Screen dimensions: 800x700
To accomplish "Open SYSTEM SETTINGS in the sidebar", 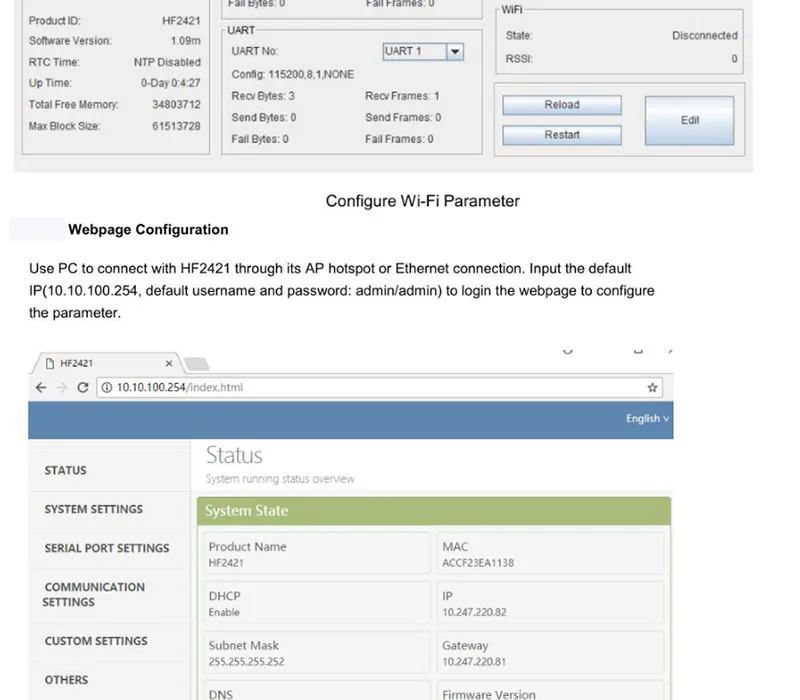I will (94, 509).
